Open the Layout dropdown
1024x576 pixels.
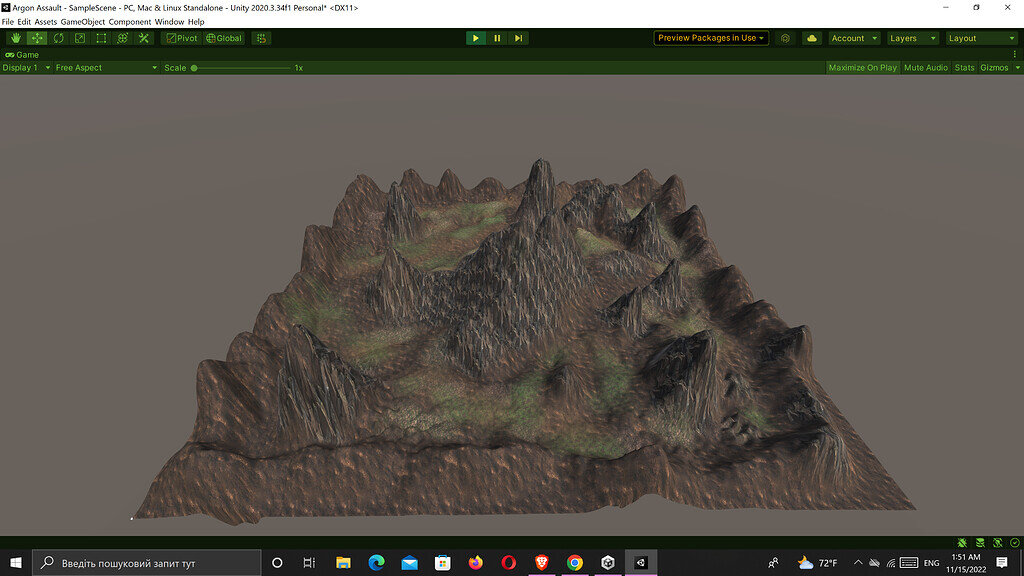[981, 38]
